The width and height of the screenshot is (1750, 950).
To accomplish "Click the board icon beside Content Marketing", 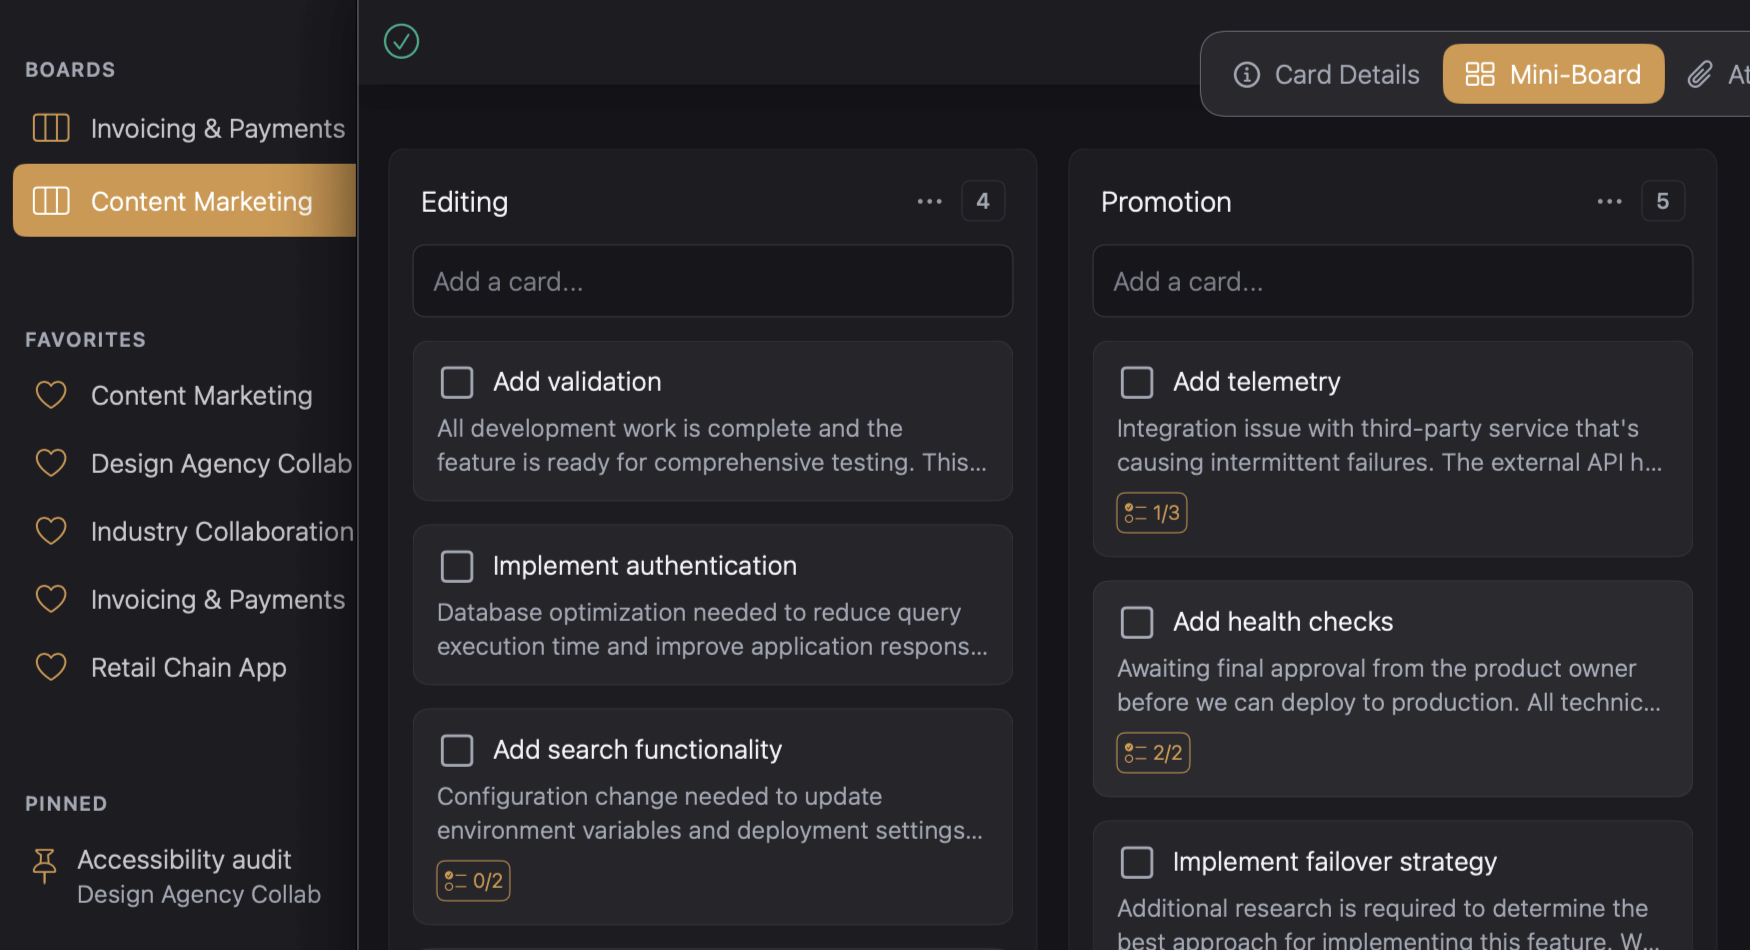I will (49, 200).
